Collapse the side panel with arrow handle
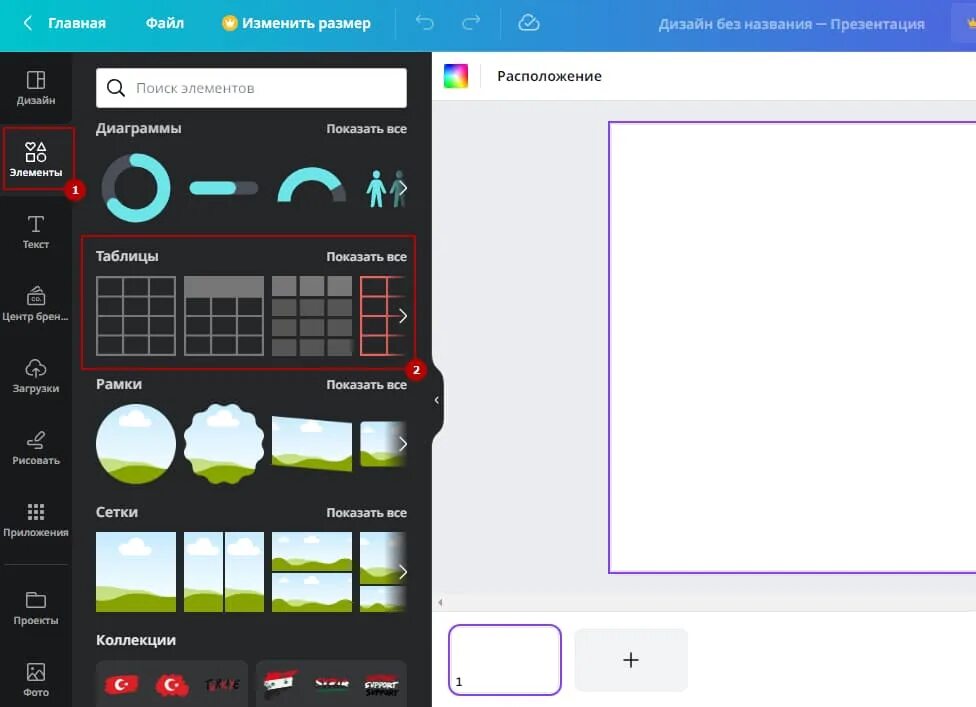Image resolution: width=976 pixels, height=707 pixels. point(437,400)
